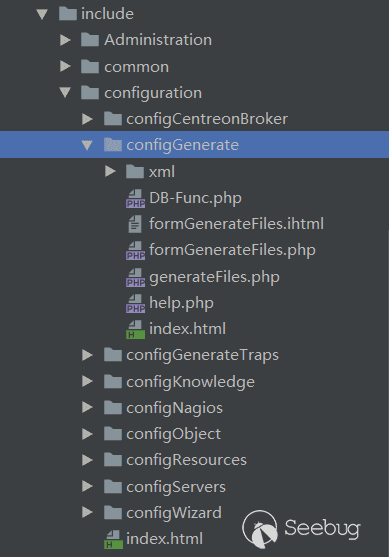Expand the configWizard folder arrow

[87, 512]
